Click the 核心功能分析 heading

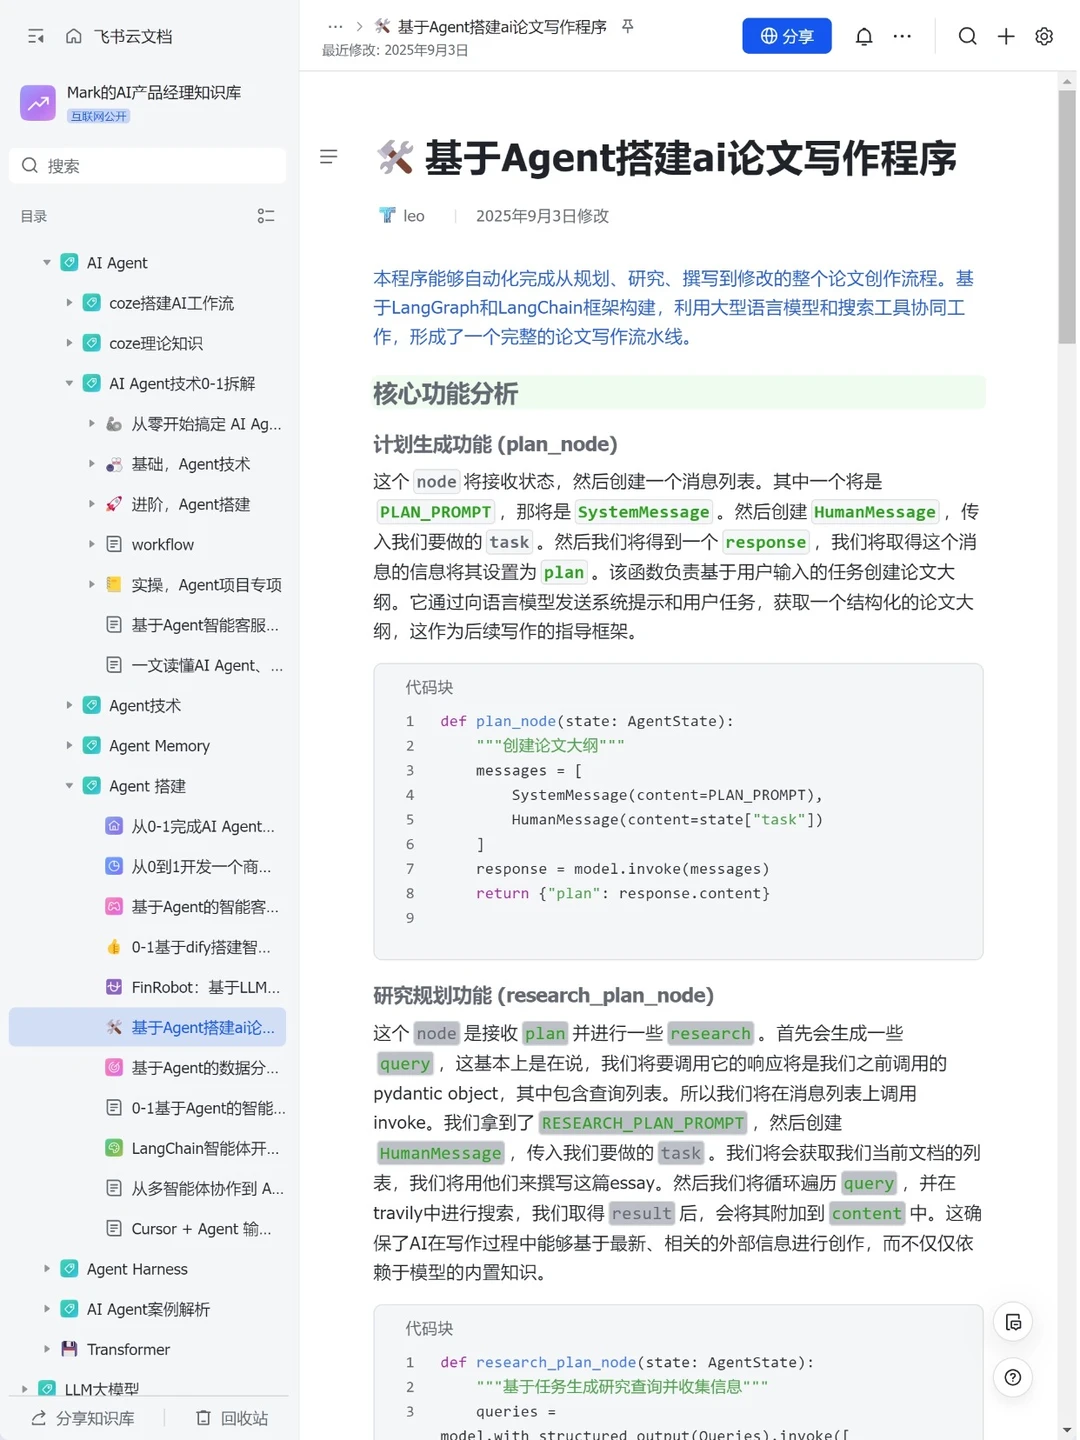point(445,393)
